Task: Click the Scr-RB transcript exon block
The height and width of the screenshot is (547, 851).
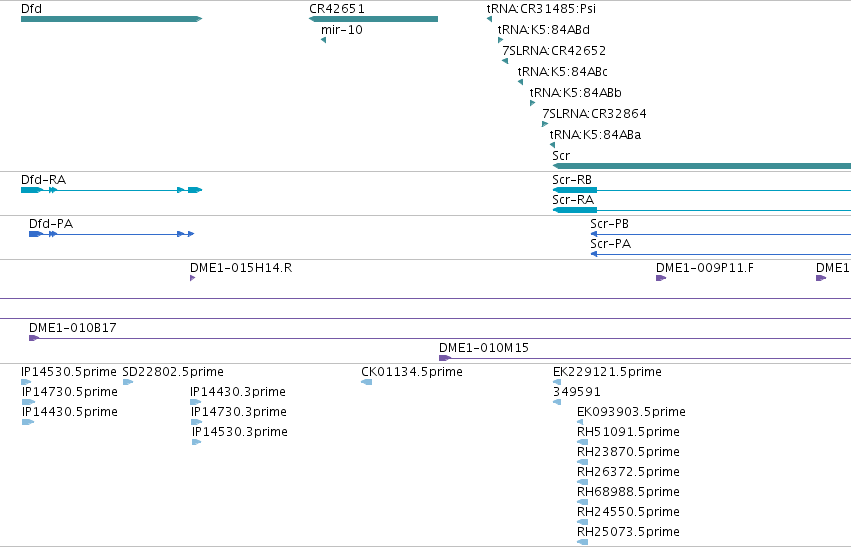Action: 575,190
